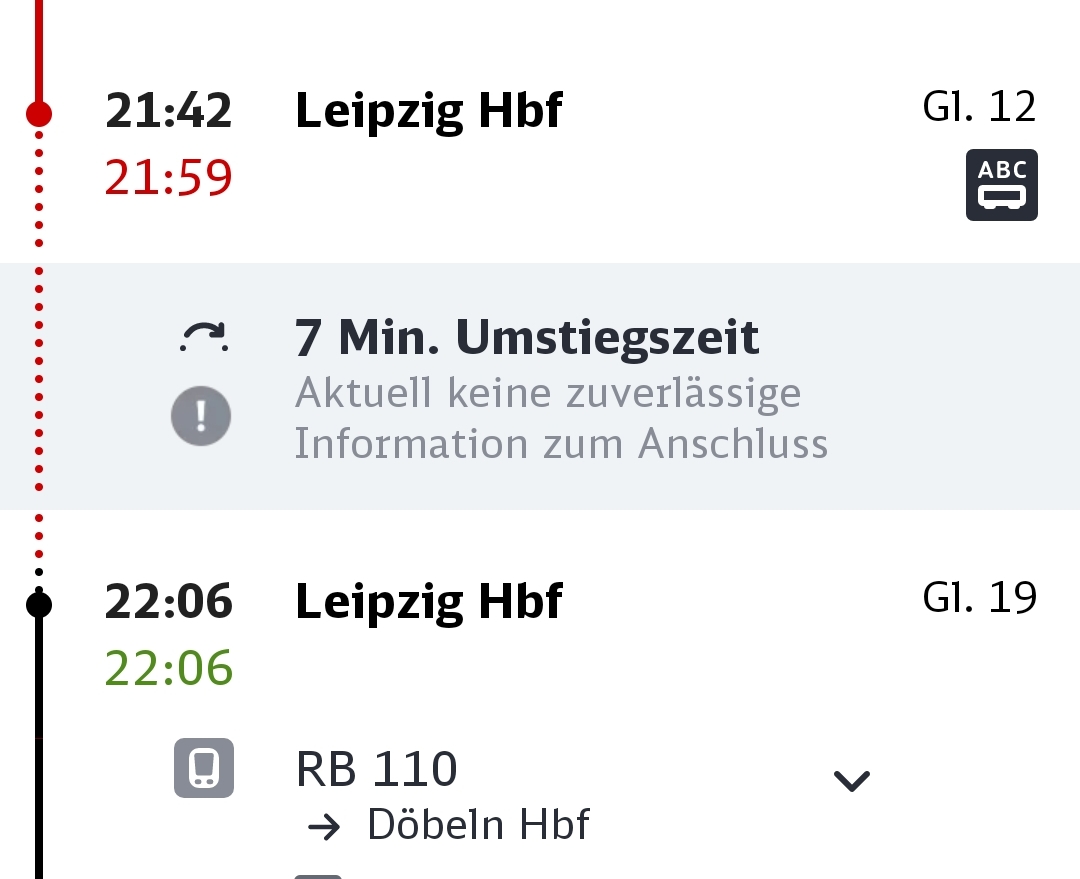Tap the delayed arrival time 21:59

pyautogui.click(x=169, y=178)
